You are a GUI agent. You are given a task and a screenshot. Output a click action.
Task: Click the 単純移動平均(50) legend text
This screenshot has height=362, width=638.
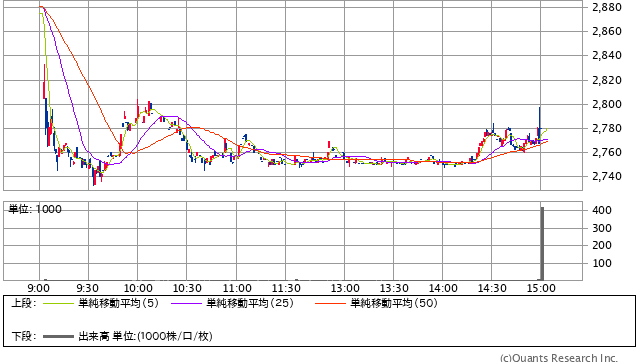point(394,303)
